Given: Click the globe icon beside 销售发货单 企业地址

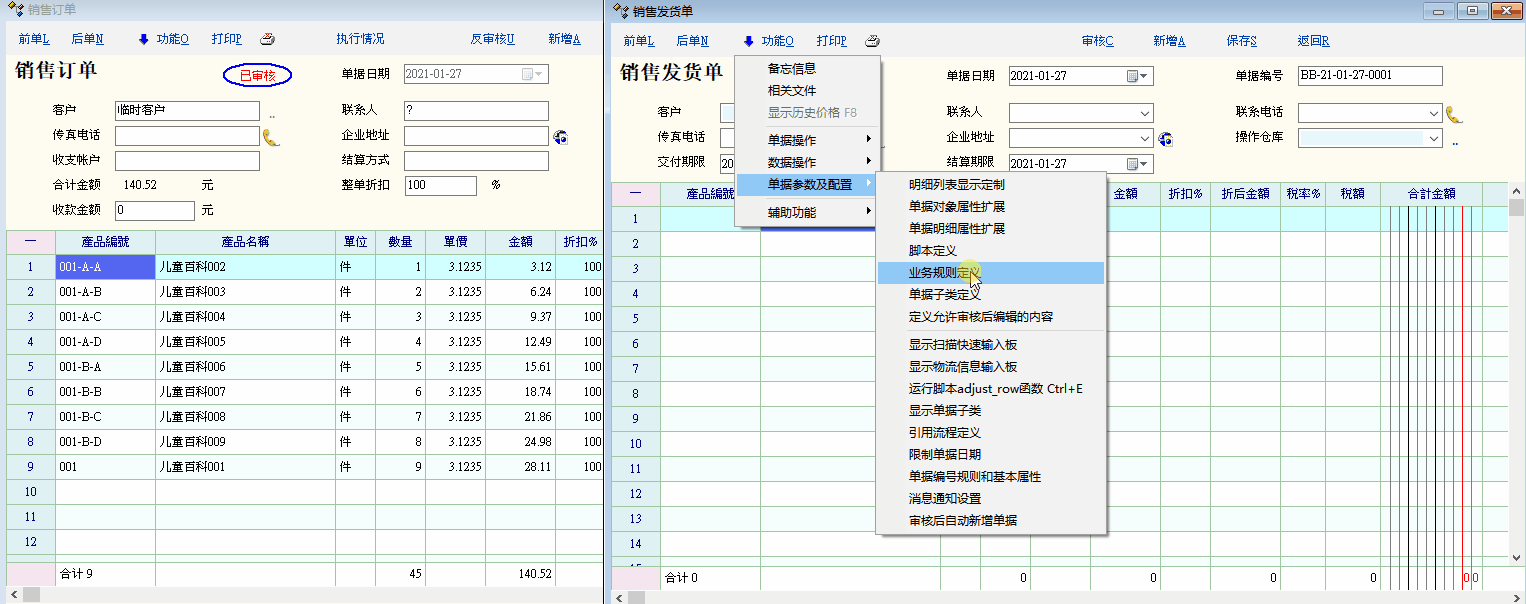Looking at the screenshot, I should coord(1164,139).
